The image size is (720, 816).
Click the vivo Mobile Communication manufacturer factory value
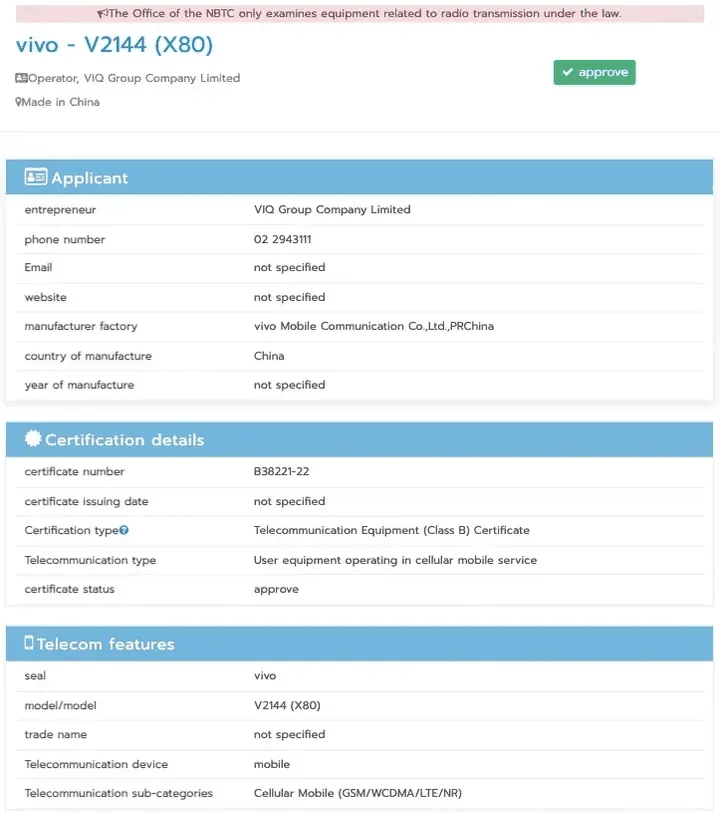(x=373, y=326)
